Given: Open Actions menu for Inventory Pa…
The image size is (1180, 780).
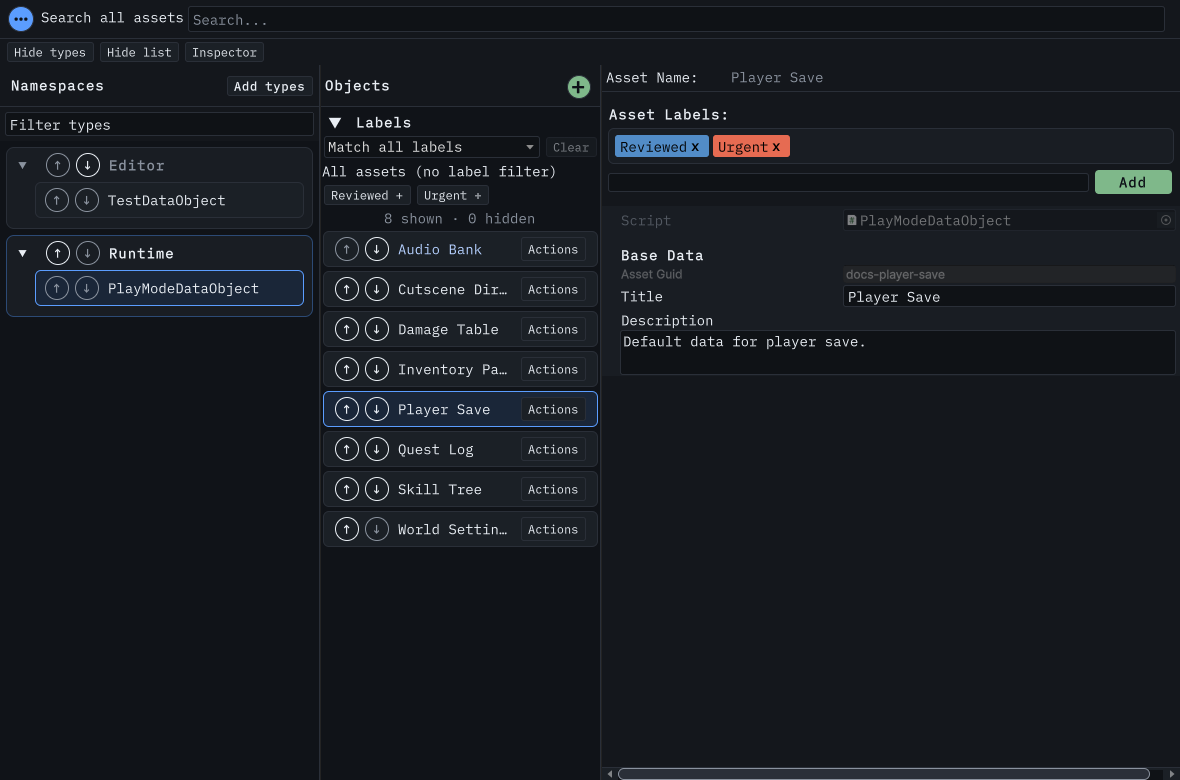Looking at the screenshot, I should click(x=553, y=369).
